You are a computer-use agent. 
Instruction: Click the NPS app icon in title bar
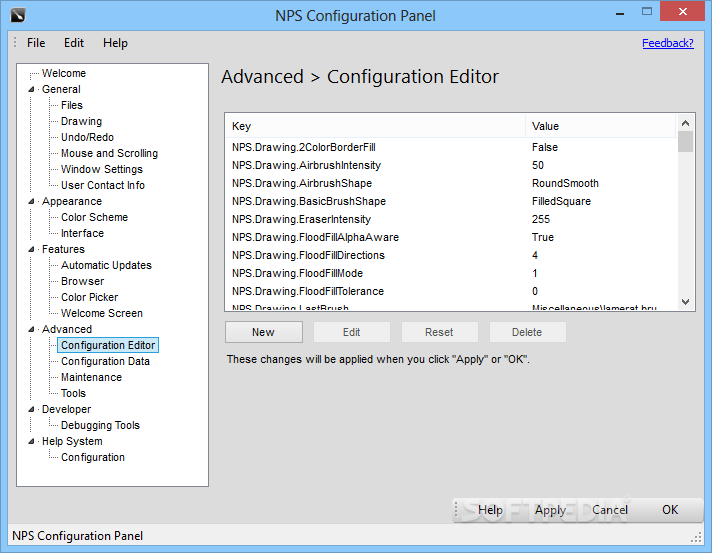click(x=18, y=16)
